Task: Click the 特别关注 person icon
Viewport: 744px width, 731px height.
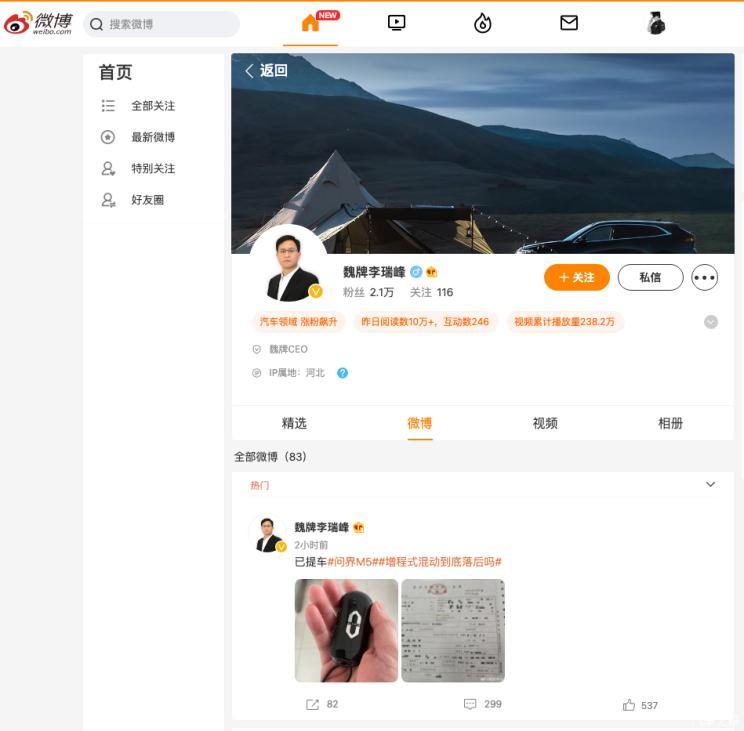Action: (108, 168)
